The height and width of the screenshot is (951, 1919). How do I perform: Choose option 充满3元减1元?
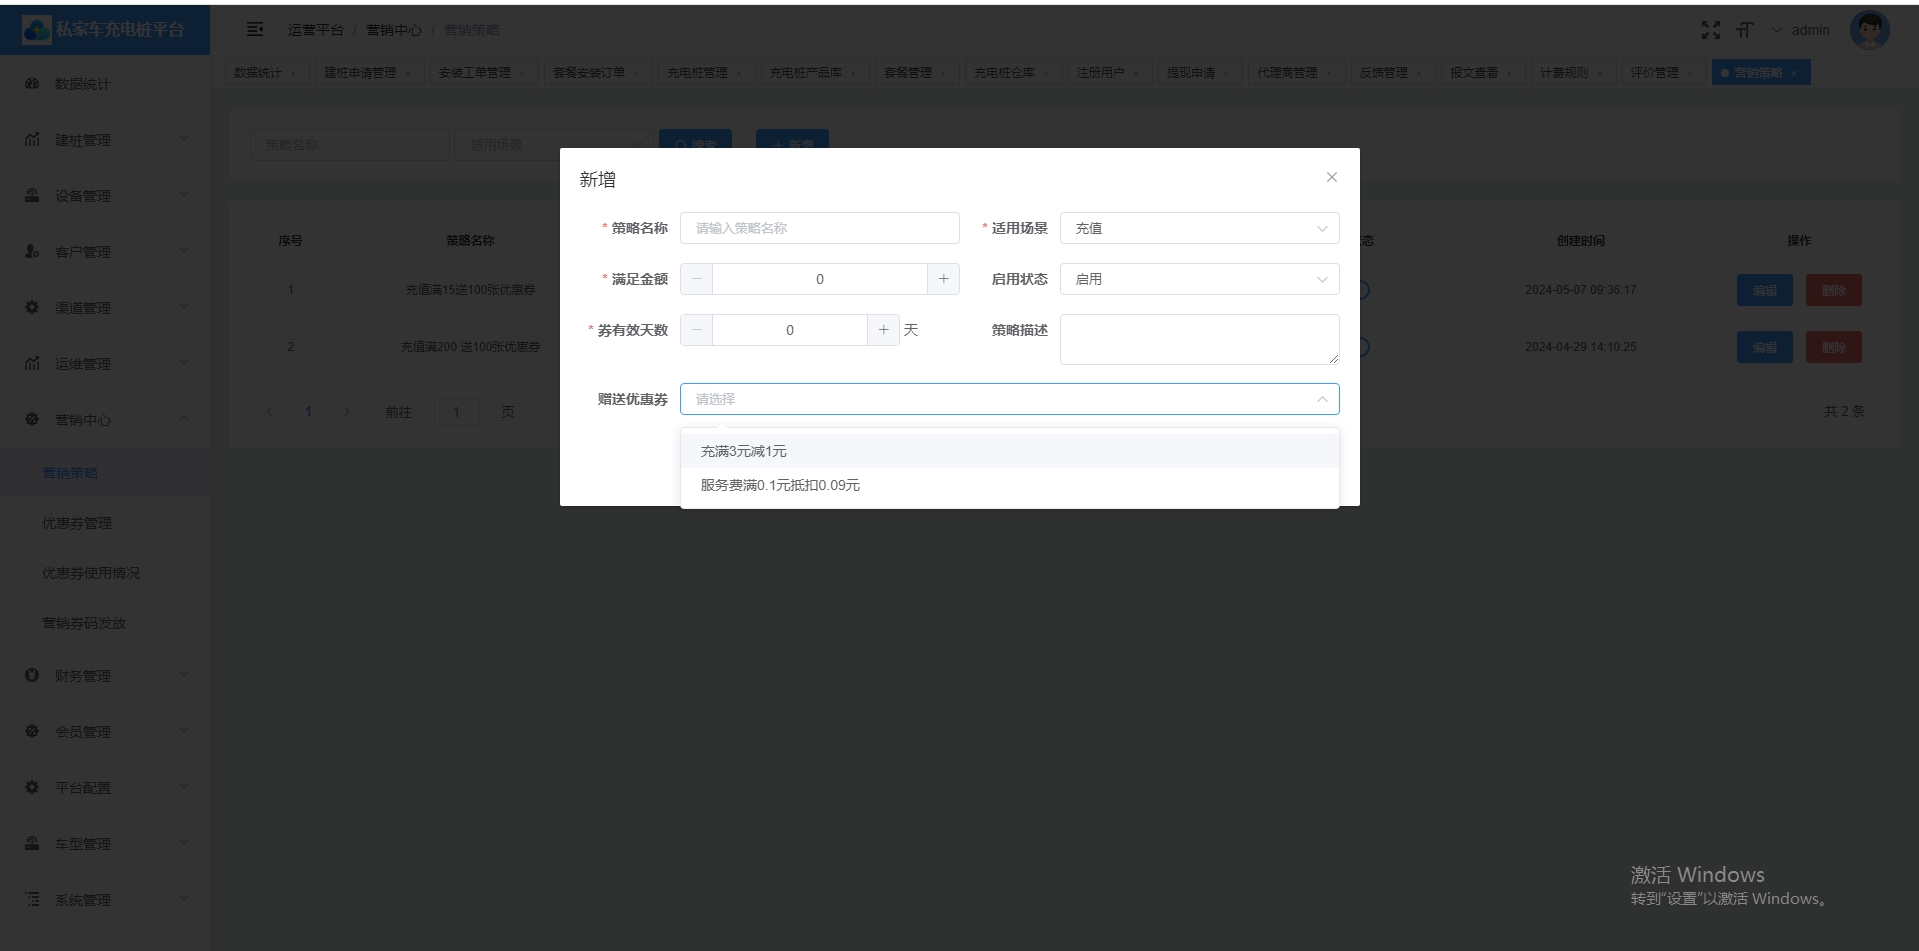click(x=1009, y=451)
